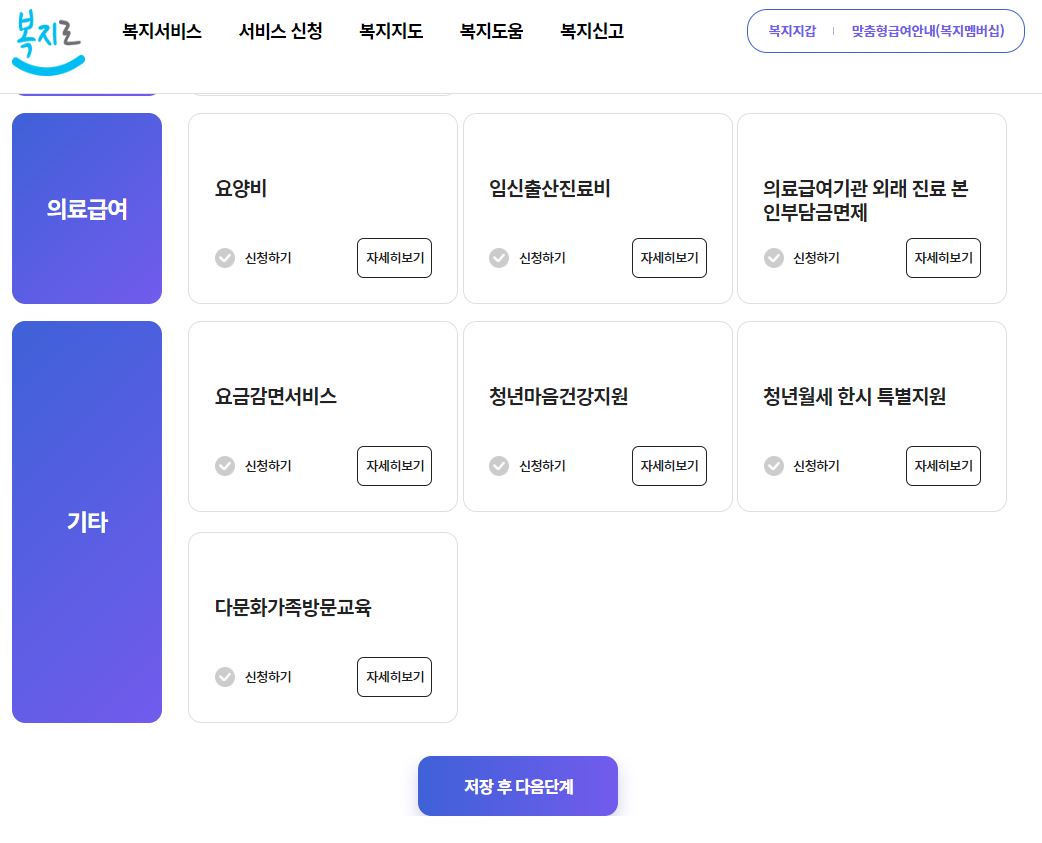The width and height of the screenshot is (1042, 843).
Task: Toggle the 신청하기 icon for 다문화가족방문교육
Action: pos(225,676)
